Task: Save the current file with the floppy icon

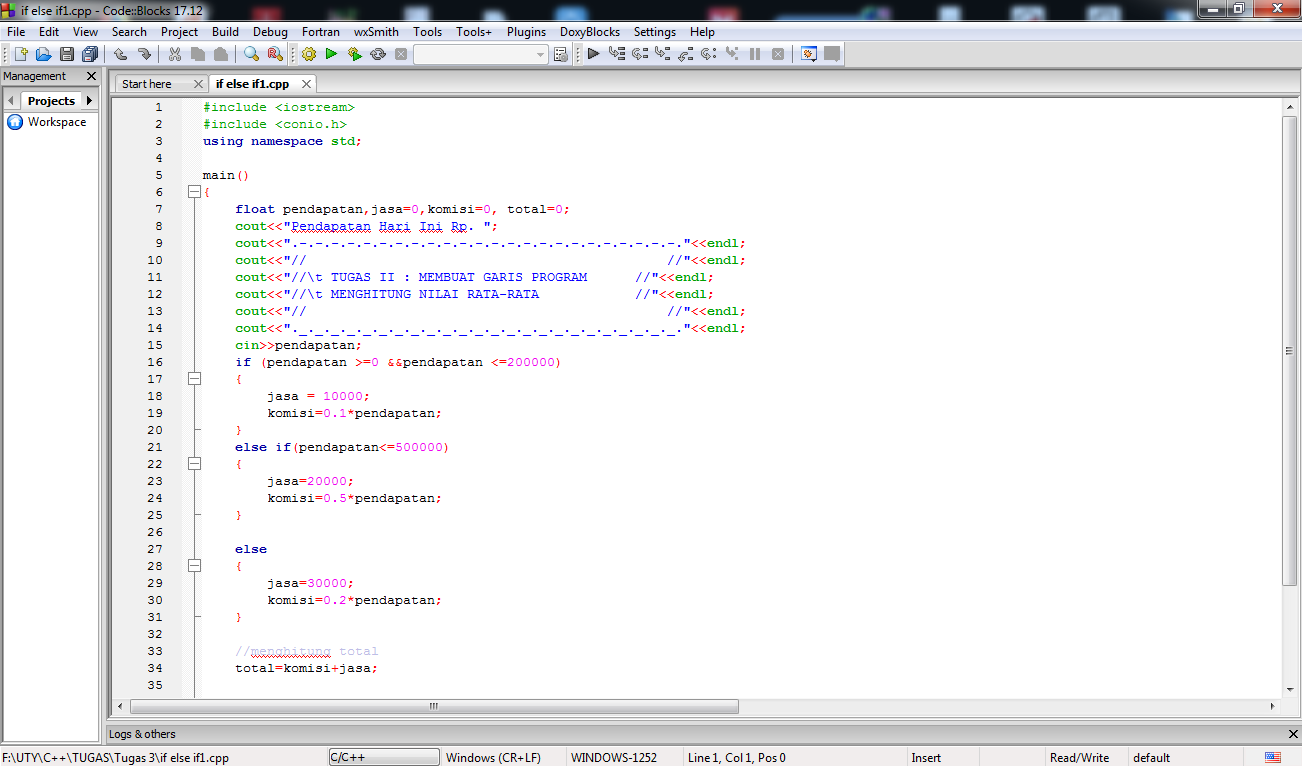Action: coord(67,54)
